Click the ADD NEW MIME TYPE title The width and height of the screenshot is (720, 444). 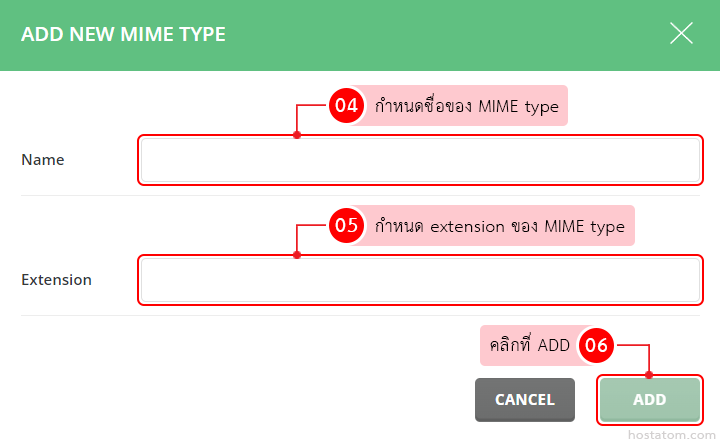(x=123, y=35)
